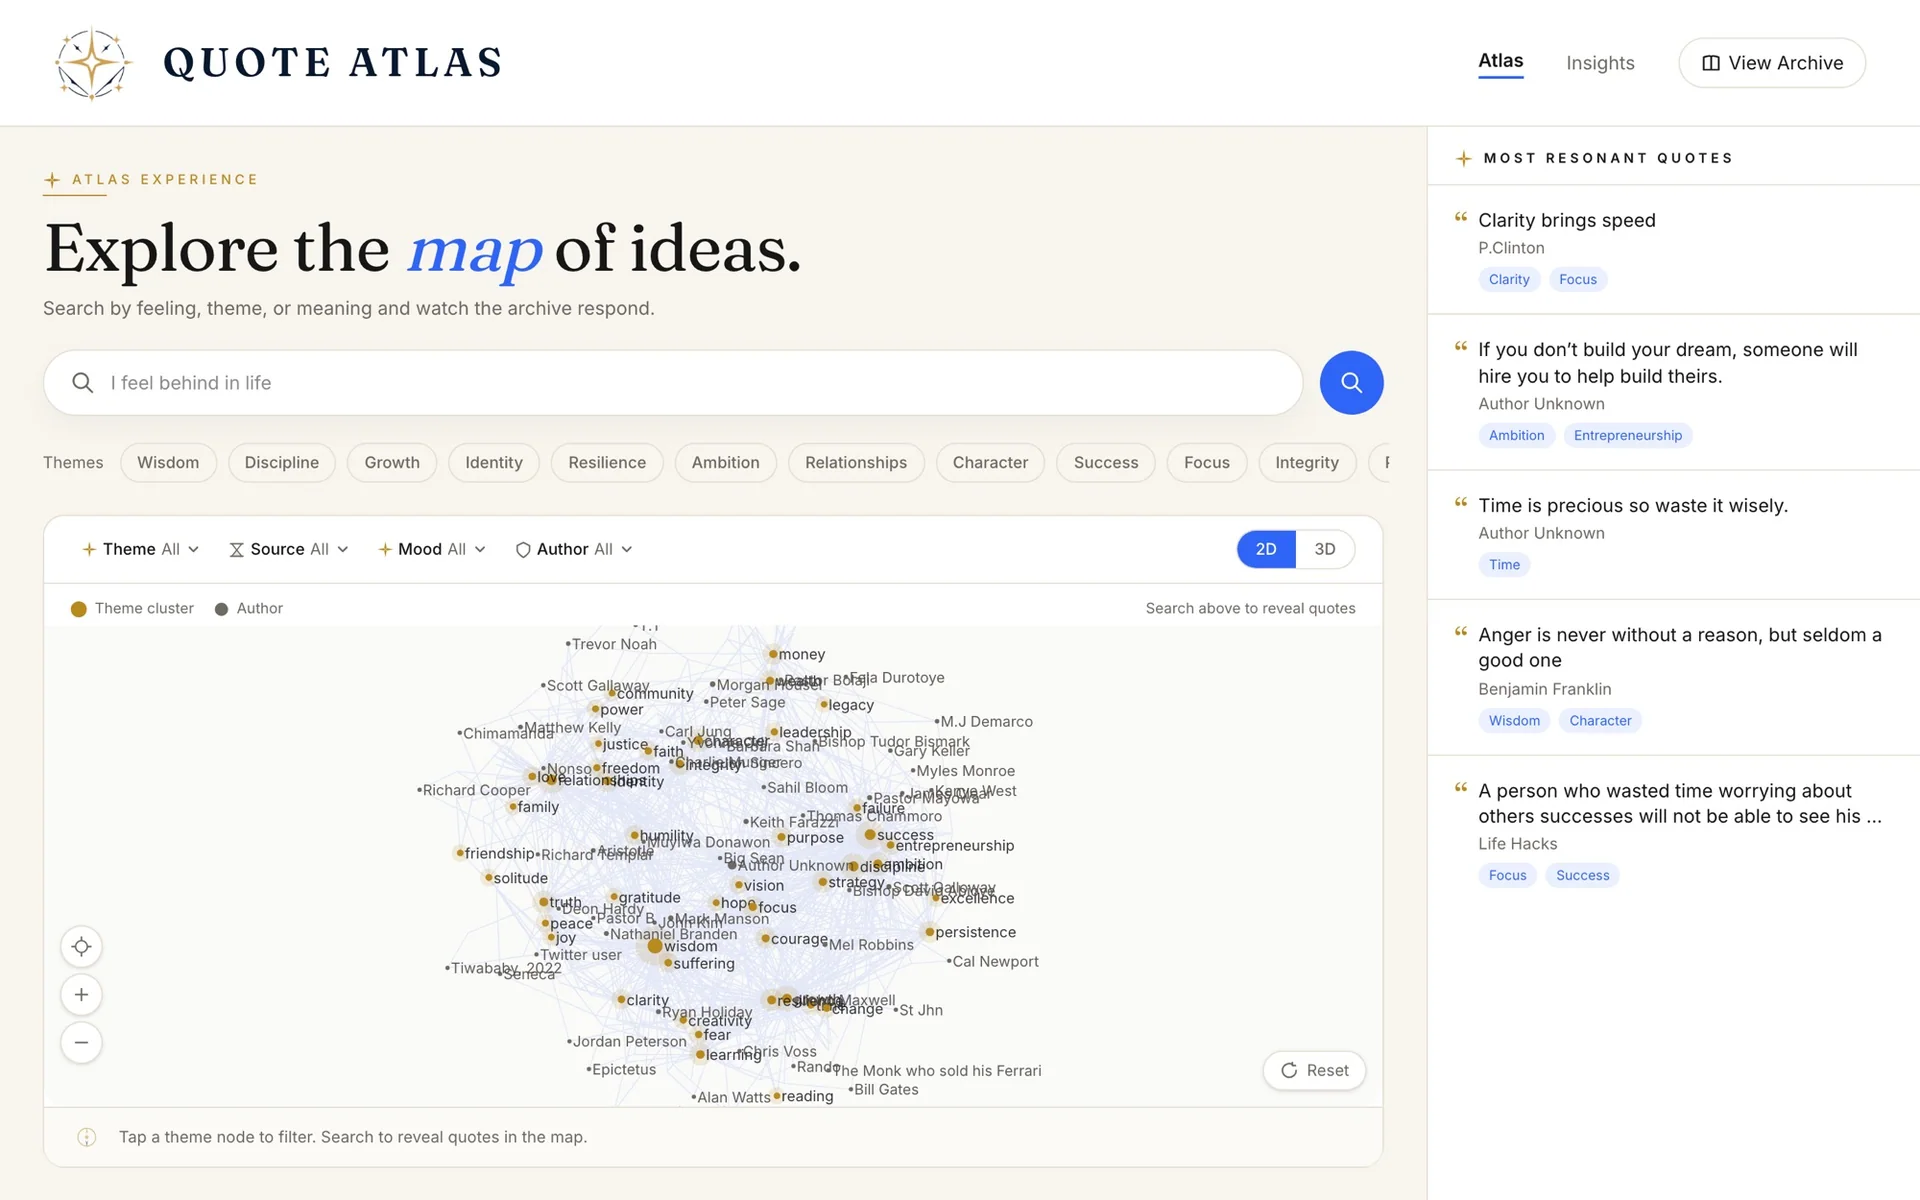Viewport: 1920px width, 1200px height.
Task: Click the Entrepreneurship tag on dream quote
Action: (x=1627, y=435)
